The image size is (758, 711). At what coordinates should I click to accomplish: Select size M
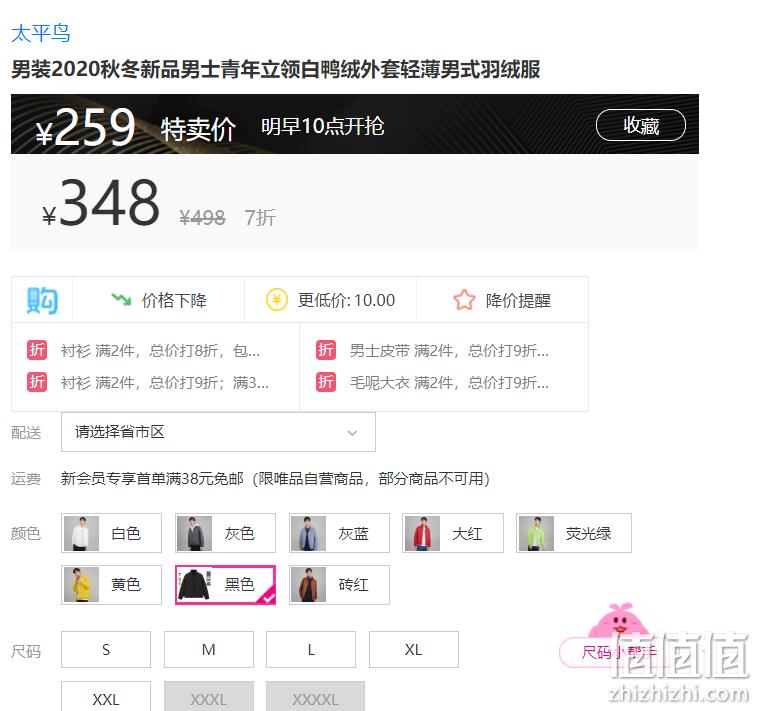click(208, 649)
